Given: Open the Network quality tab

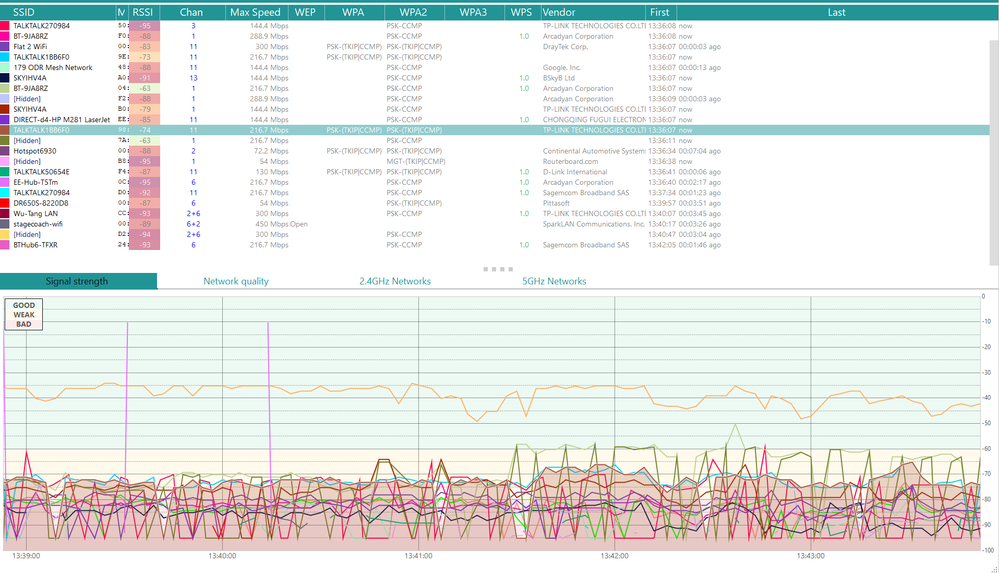Looking at the screenshot, I should pos(236,281).
